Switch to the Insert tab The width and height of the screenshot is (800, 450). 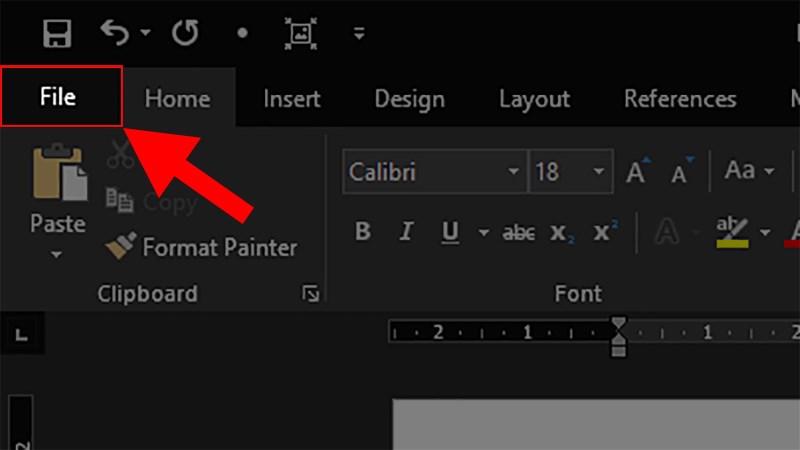tap(291, 99)
